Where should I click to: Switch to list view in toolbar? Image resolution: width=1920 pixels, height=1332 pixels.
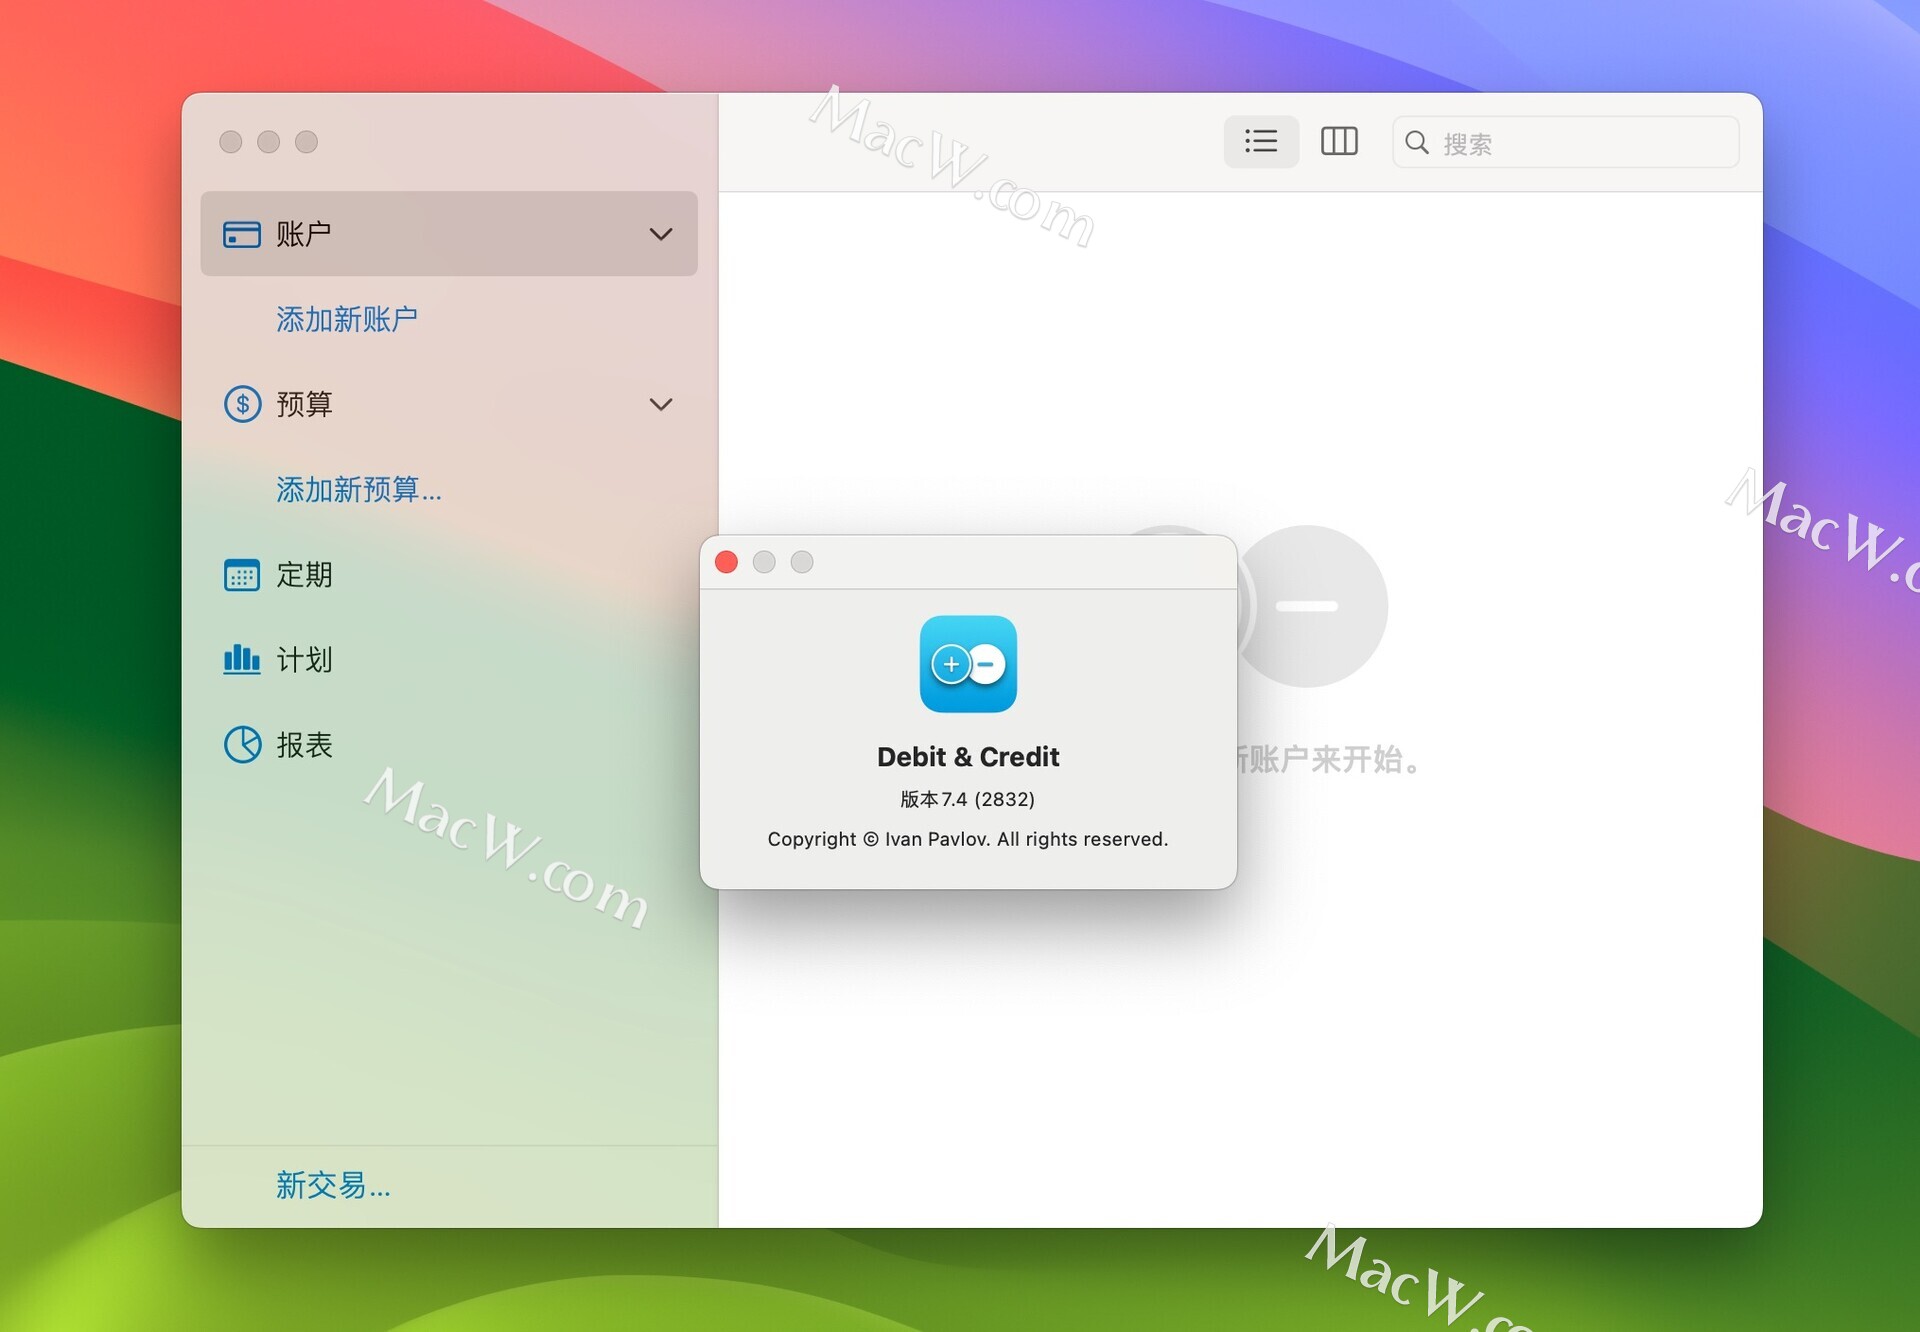coord(1261,141)
